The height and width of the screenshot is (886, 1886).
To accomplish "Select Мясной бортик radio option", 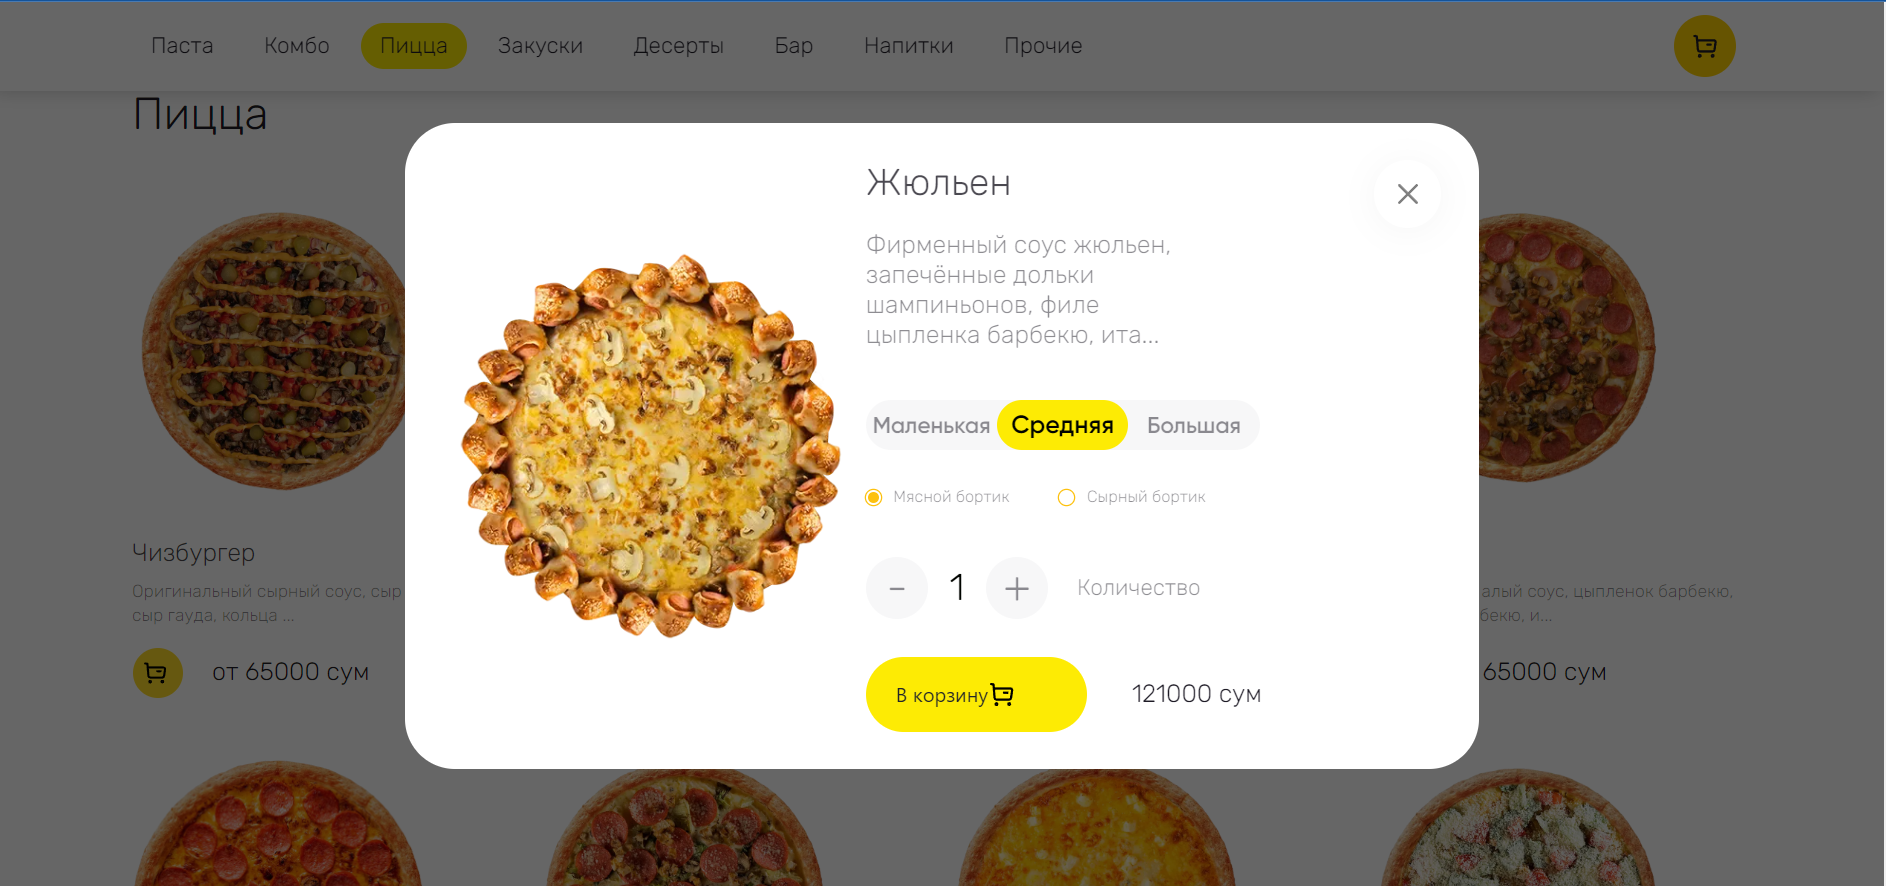I will pyautogui.click(x=873, y=497).
